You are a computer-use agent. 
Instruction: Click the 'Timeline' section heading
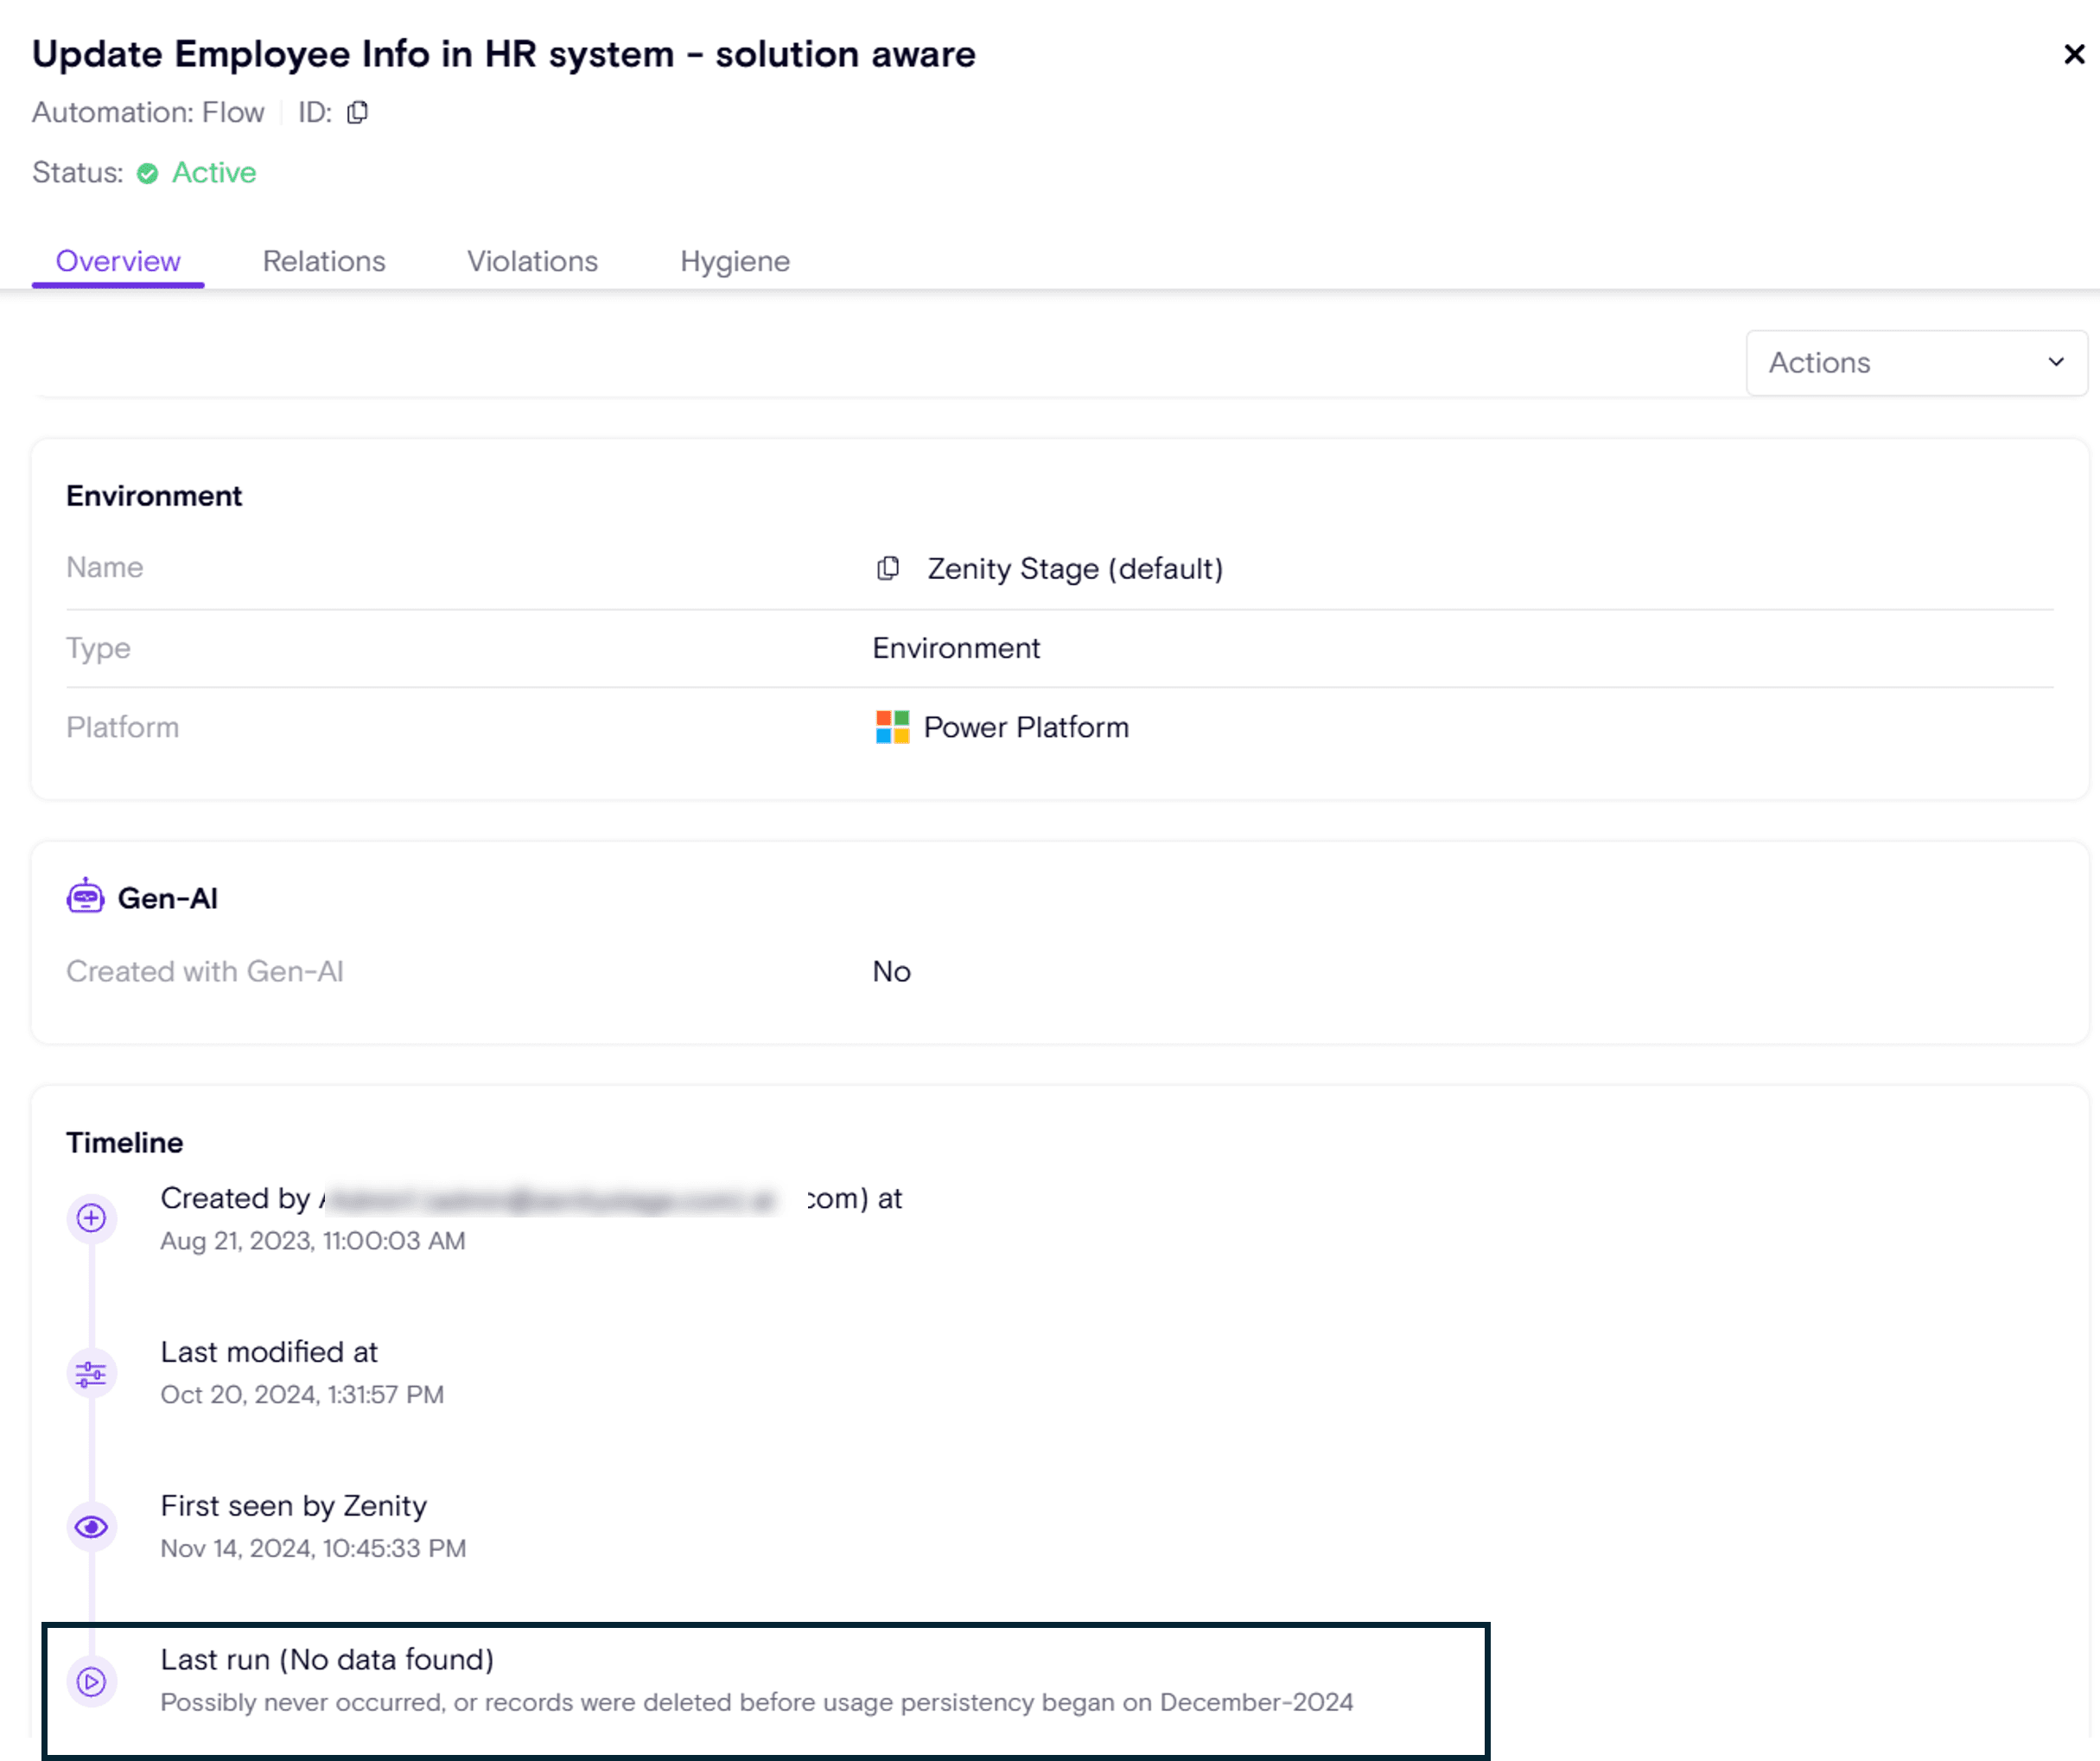(125, 1142)
